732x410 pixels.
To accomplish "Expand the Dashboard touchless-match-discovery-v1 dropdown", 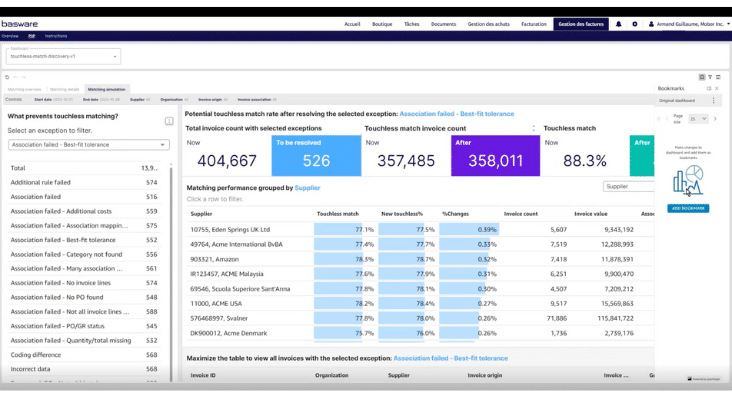I will [x=63, y=57].
